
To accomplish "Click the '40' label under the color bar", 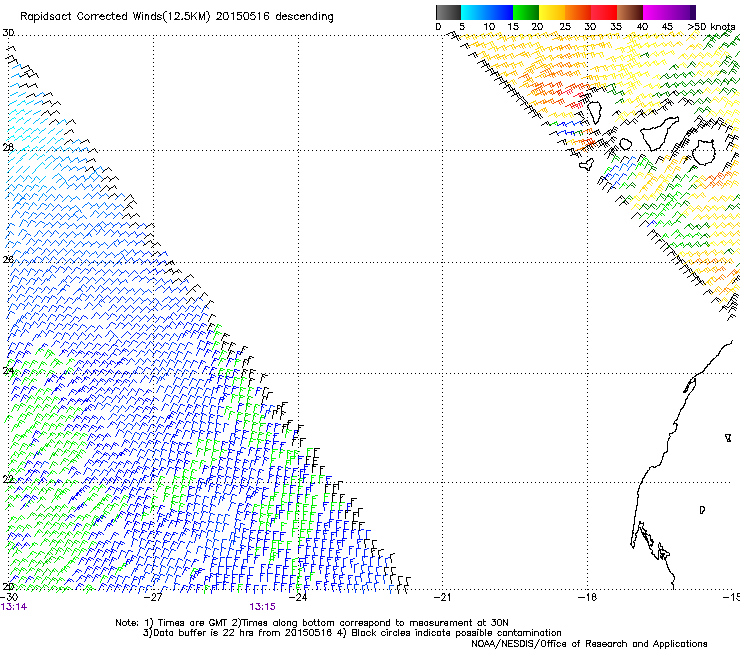I will click(642, 27).
